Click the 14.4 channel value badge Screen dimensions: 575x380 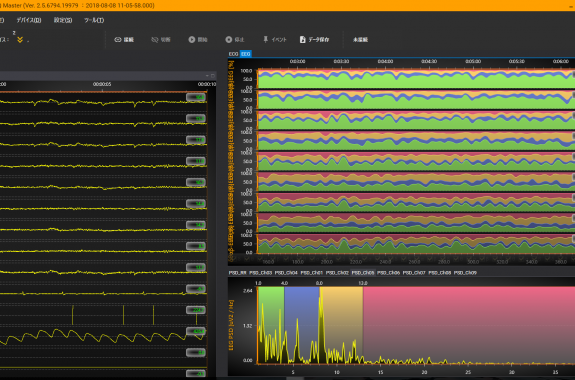coord(196,204)
